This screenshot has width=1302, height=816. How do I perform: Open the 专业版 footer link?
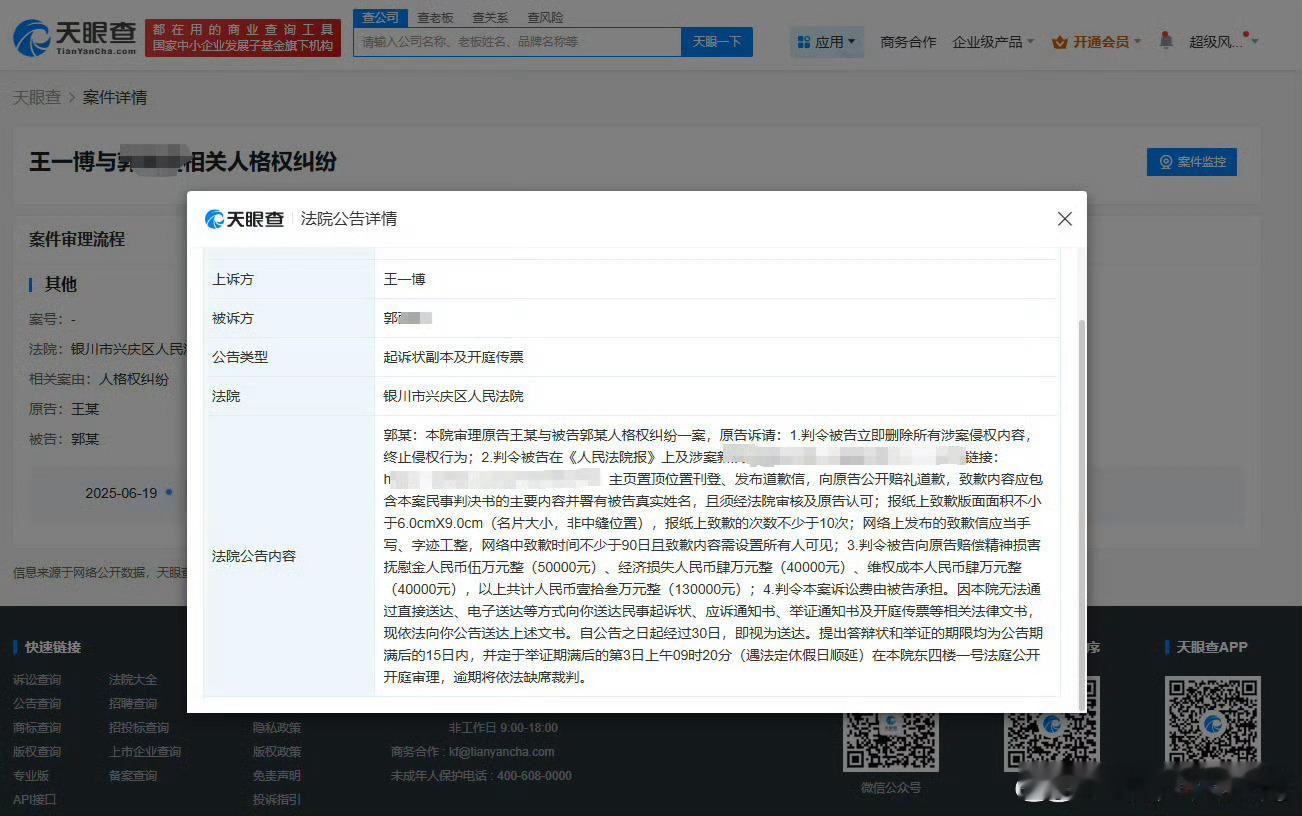(31, 776)
